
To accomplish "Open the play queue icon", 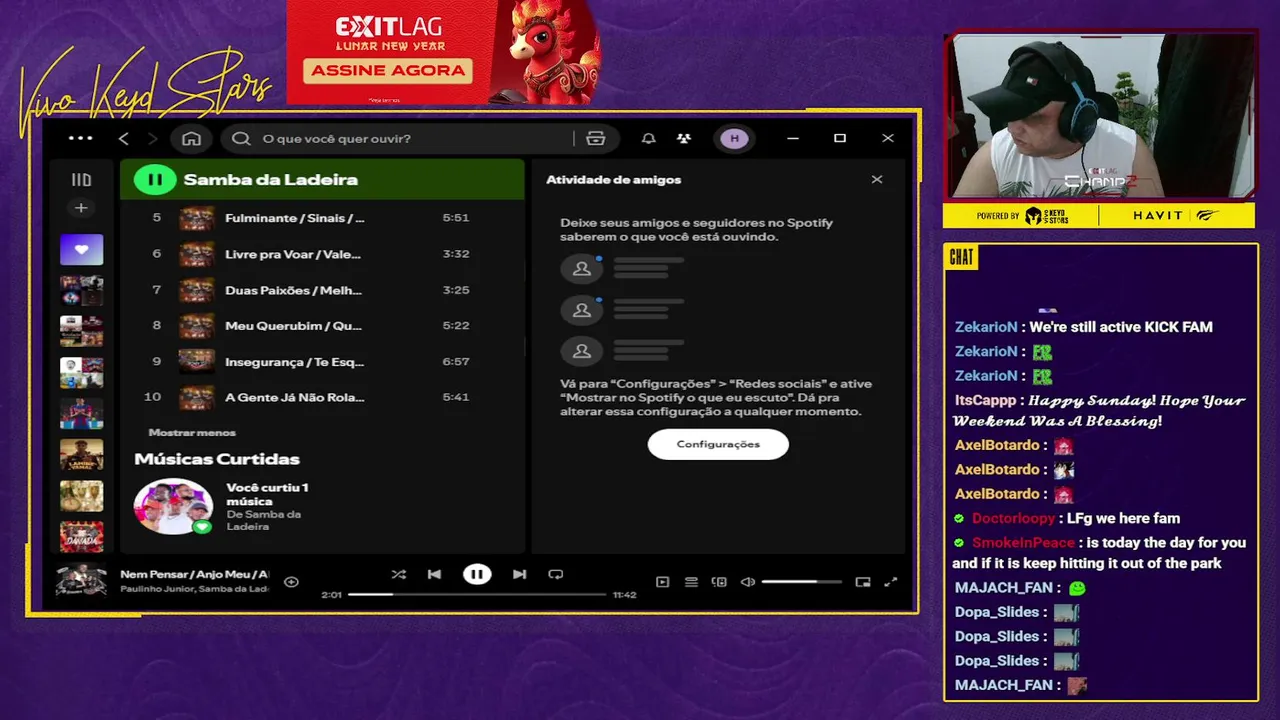I will pyautogui.click(x=691, y=582).
